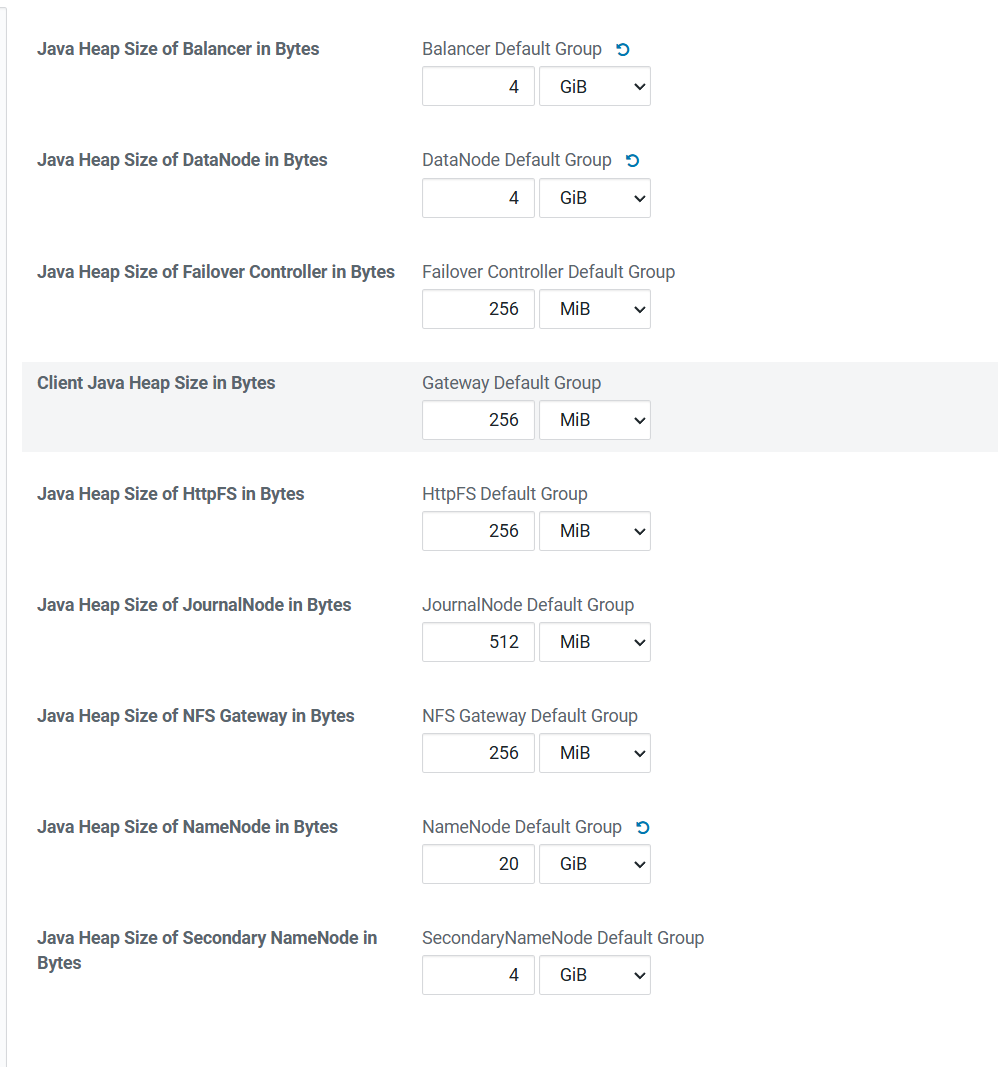998x1067 pixels.
Task: Open Balancer heap size unit dropdown
Action: point(595,87)
